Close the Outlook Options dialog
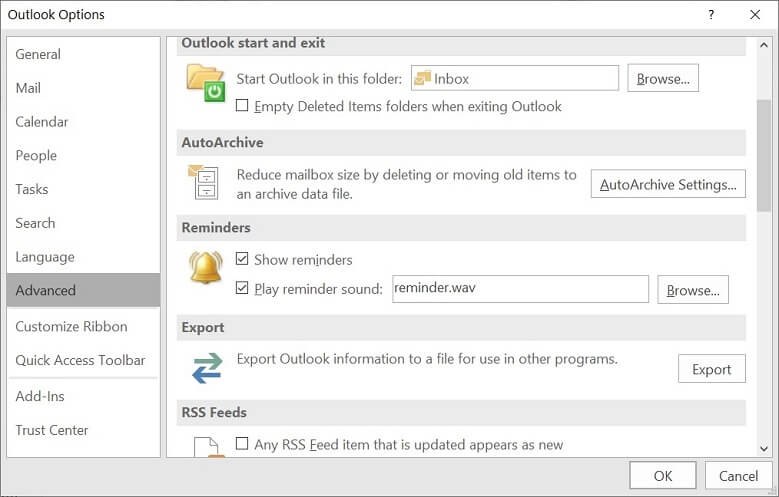The height and width of the screenshot is (497, 779). 755,14
